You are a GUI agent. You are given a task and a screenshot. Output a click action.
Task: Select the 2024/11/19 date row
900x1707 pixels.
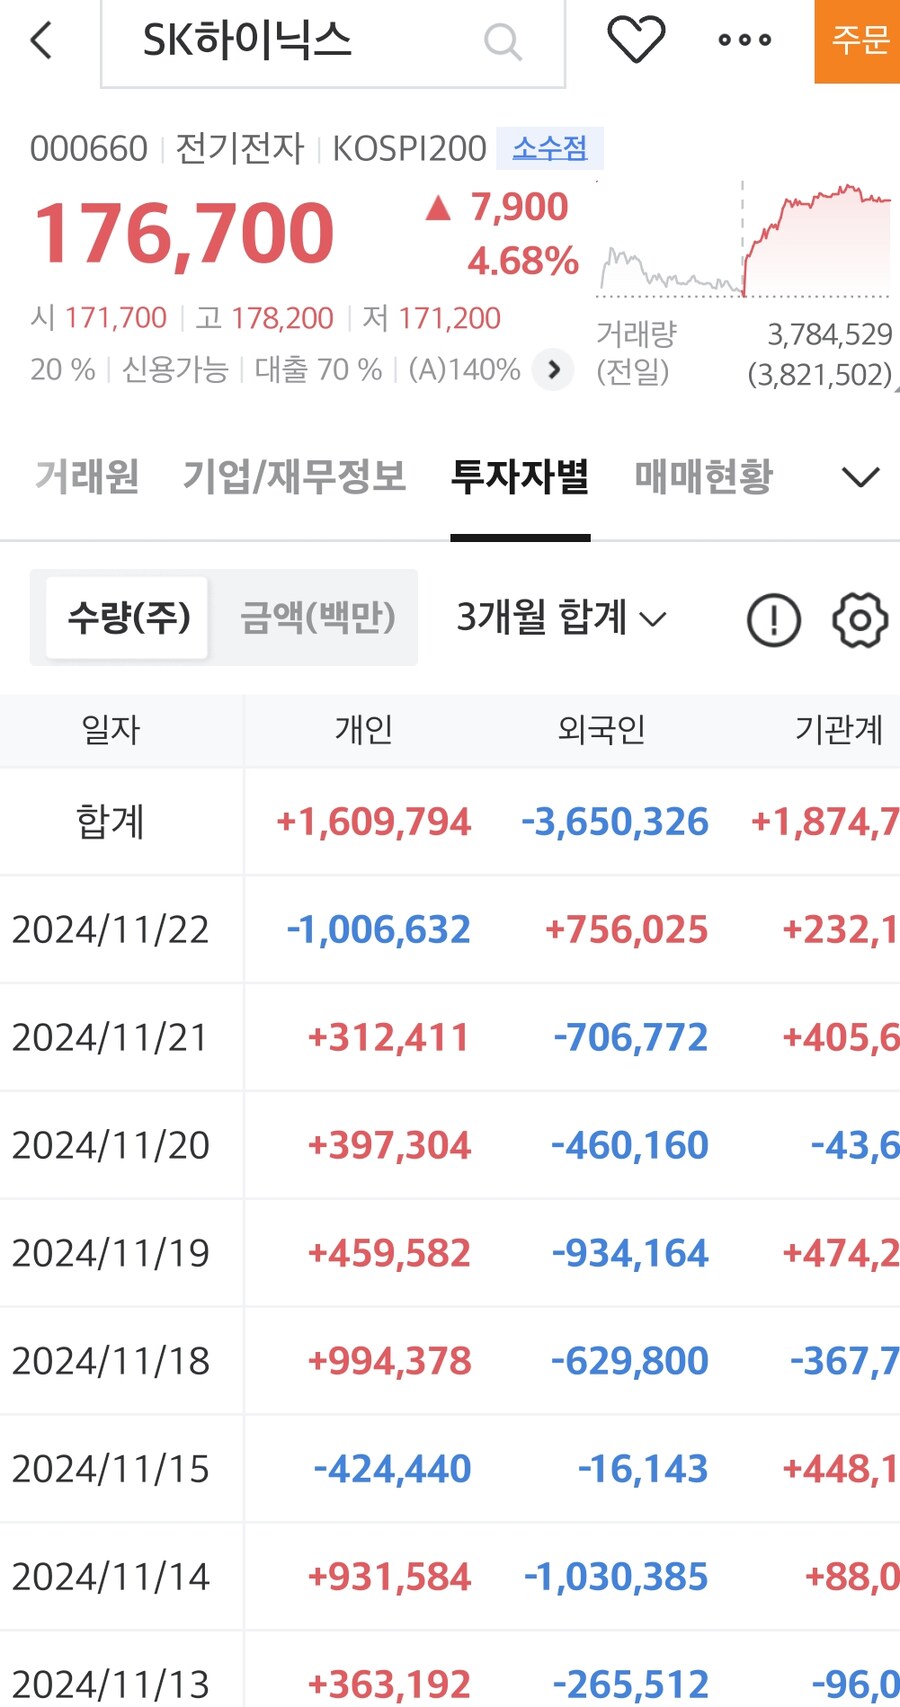[x=110, y=1254]
